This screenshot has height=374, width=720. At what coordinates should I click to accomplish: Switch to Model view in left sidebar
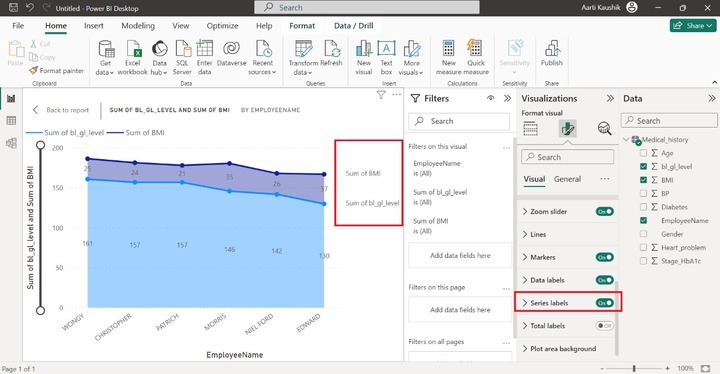coord(11,143)
